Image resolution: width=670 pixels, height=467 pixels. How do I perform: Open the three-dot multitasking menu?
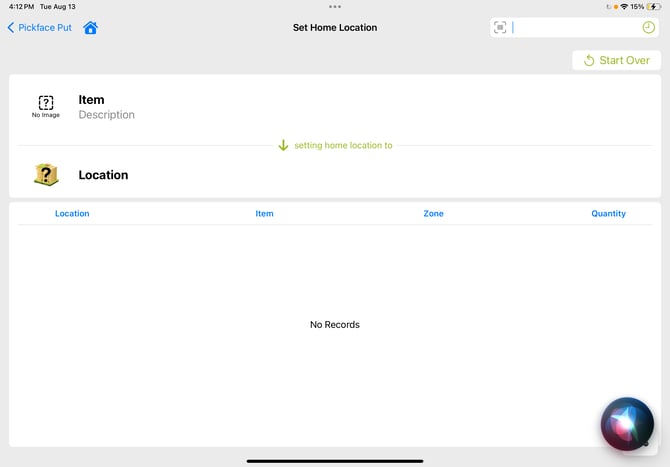tap(335, 7)
